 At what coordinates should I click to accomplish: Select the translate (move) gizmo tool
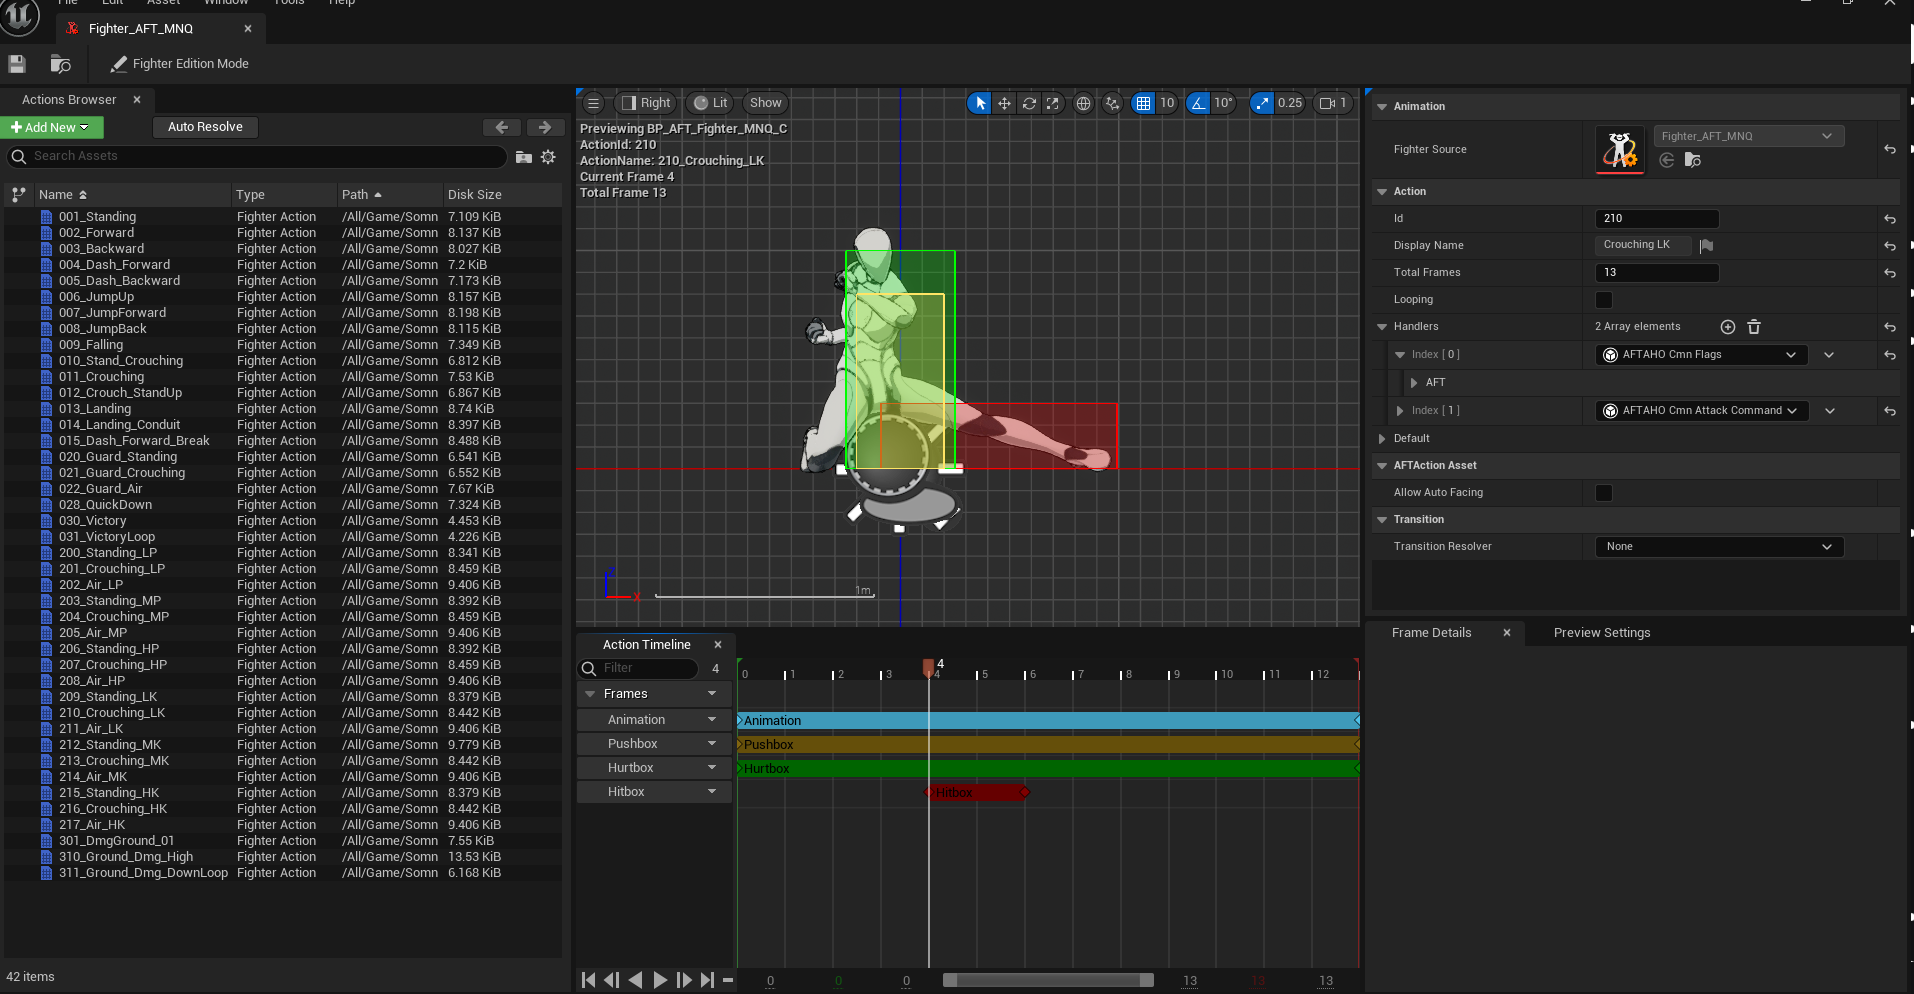tap(1004, 103)
